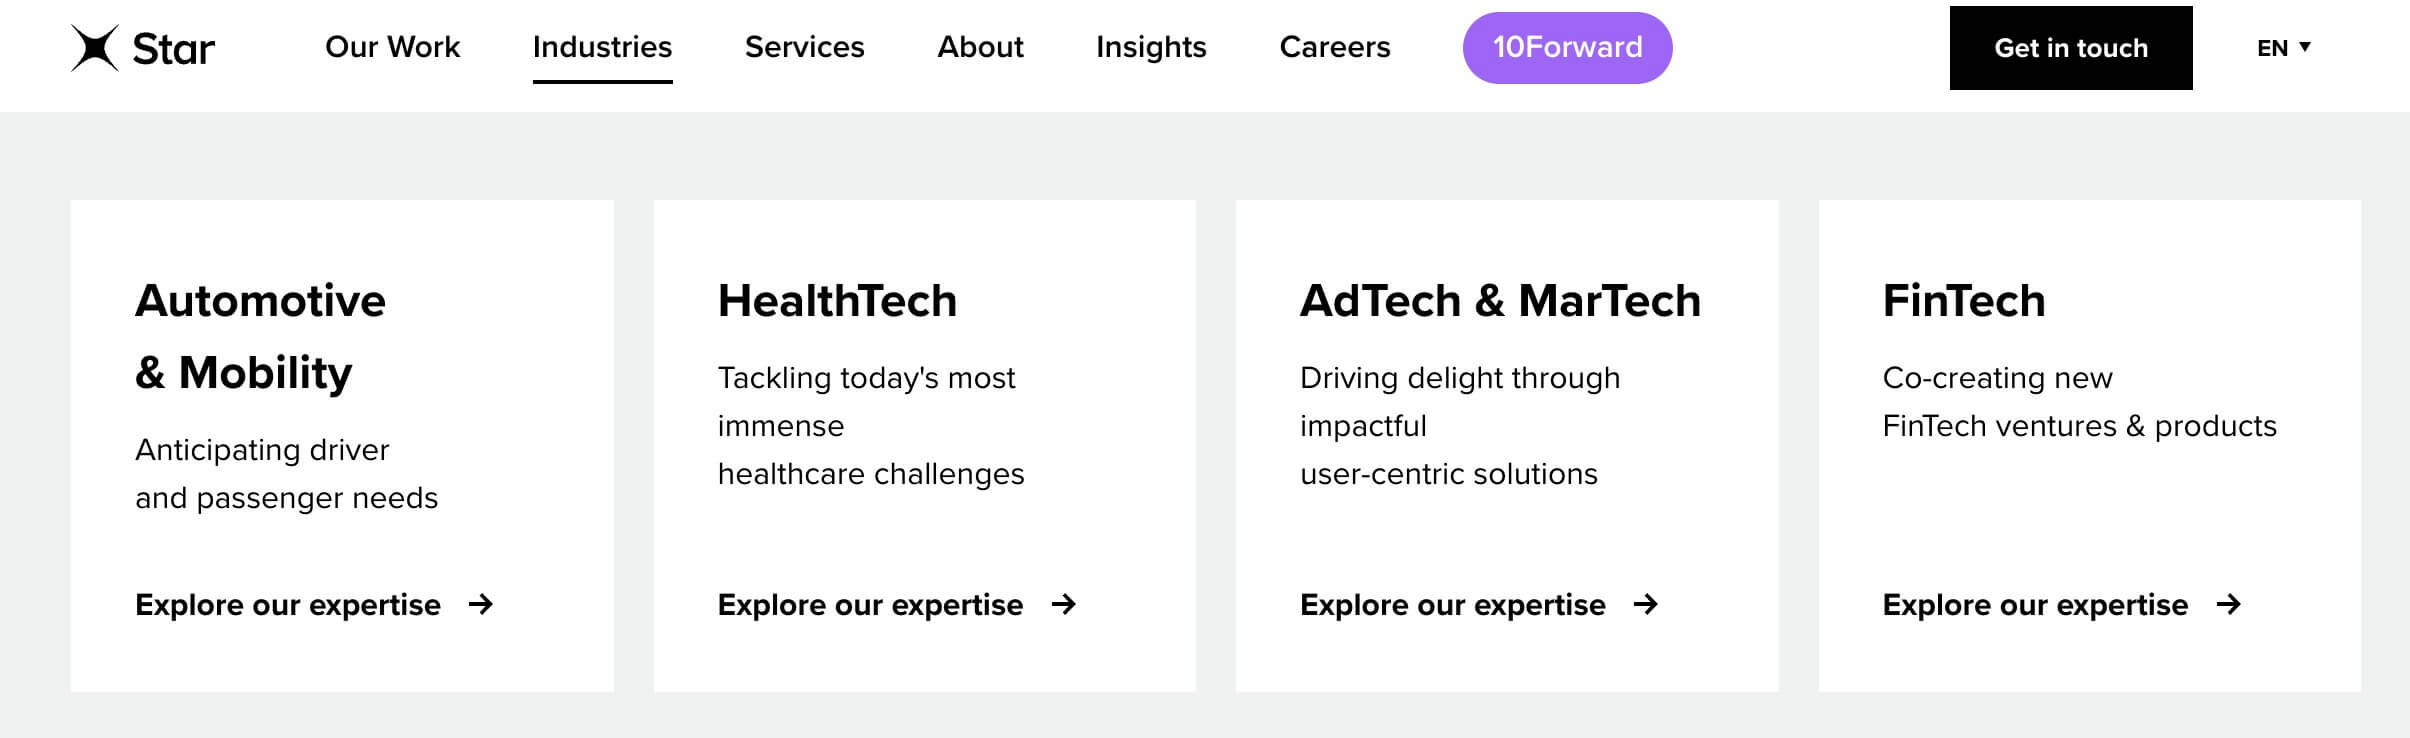Expand language selector triangle arrow

(x=2305, y=46)
